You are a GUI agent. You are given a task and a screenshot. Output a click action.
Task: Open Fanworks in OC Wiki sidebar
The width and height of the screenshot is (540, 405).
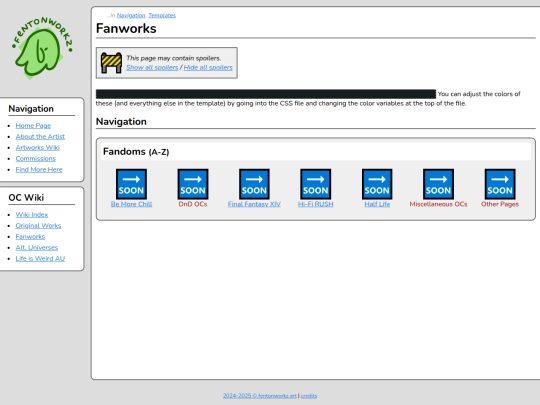[x=30, y=237]
